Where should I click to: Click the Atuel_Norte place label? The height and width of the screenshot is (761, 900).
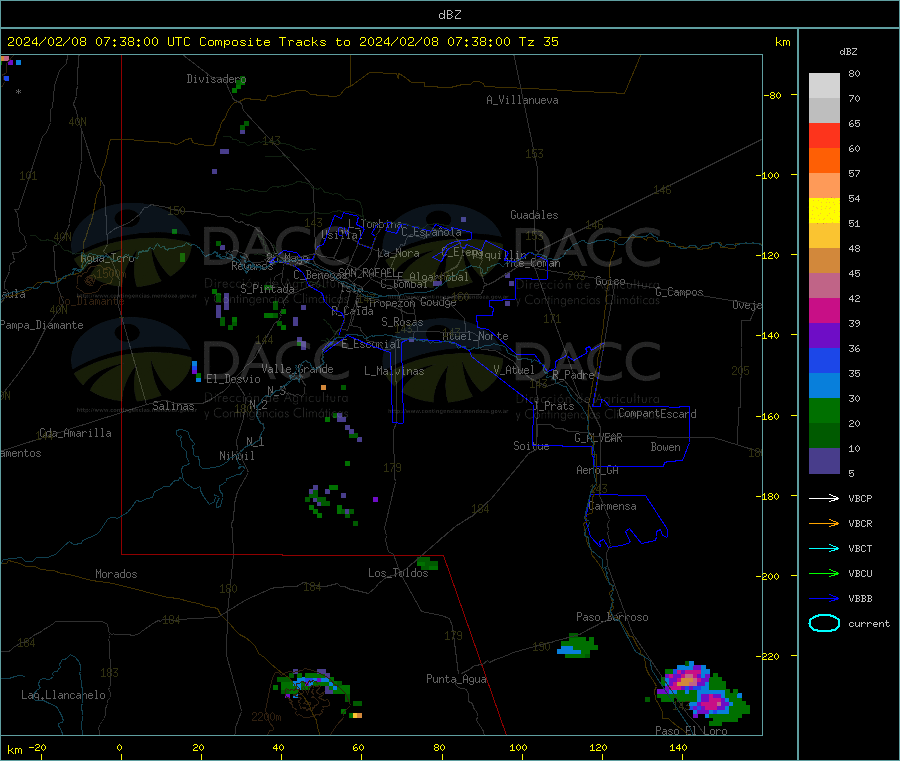pos(475,336)
